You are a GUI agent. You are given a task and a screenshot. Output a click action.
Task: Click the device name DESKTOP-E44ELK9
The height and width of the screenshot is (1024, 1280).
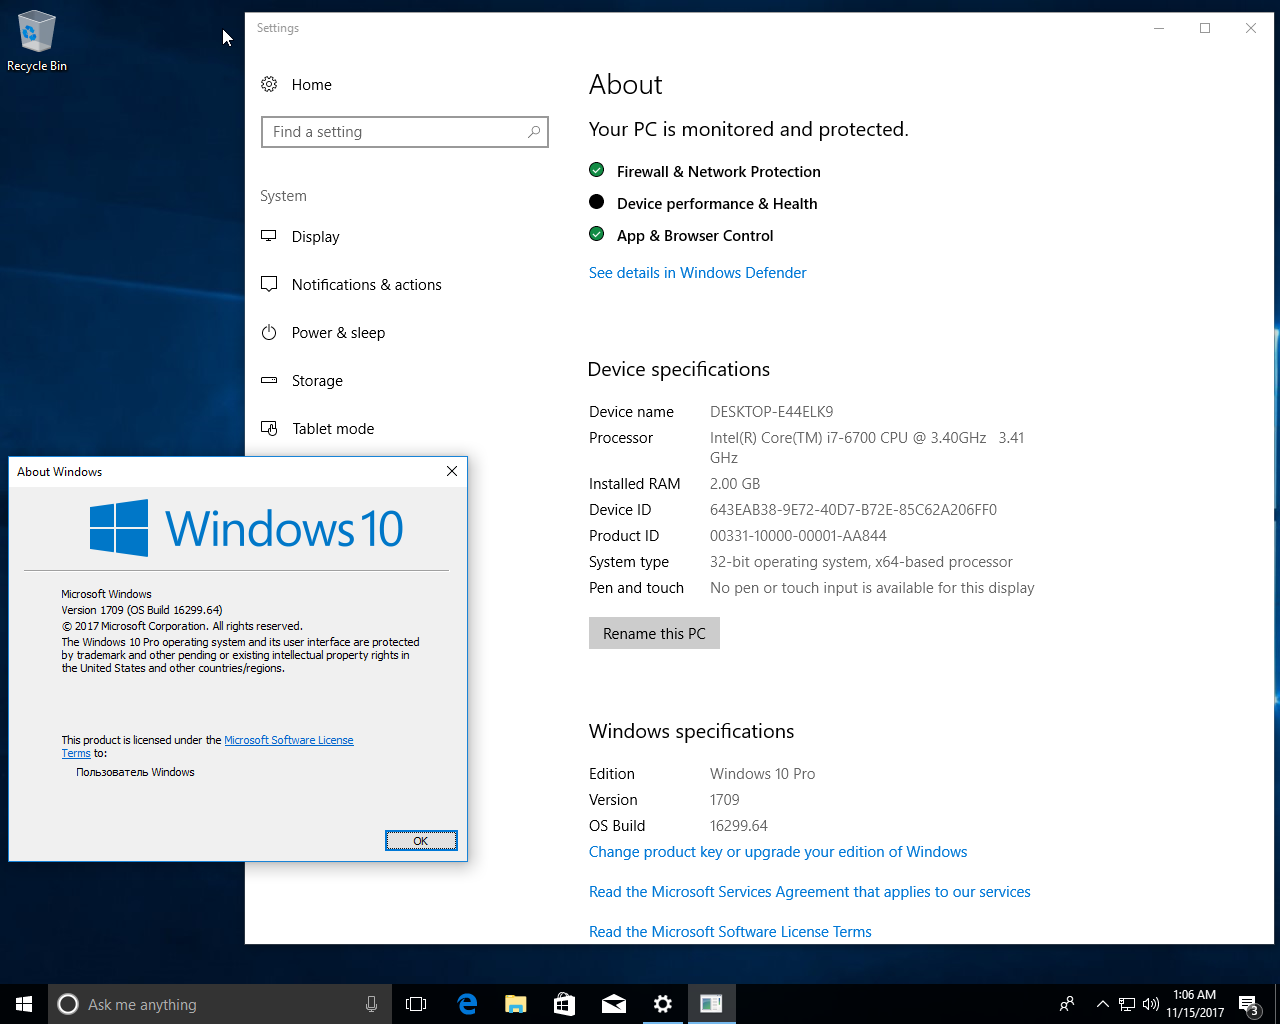coord(771,412)
